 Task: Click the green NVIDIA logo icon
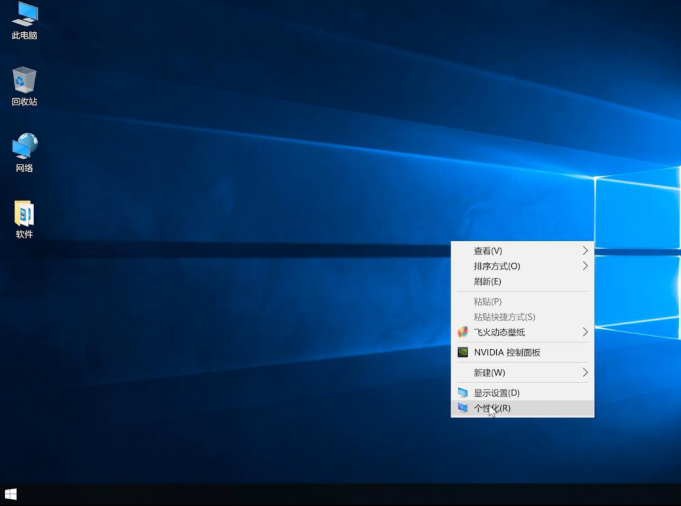463,352
